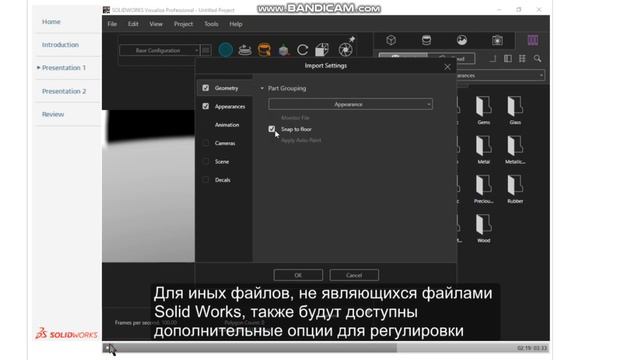This screenshot has width=640, height=360.
Task: Open the purple Libraries palette tab
Action: [x=533, y=40]
